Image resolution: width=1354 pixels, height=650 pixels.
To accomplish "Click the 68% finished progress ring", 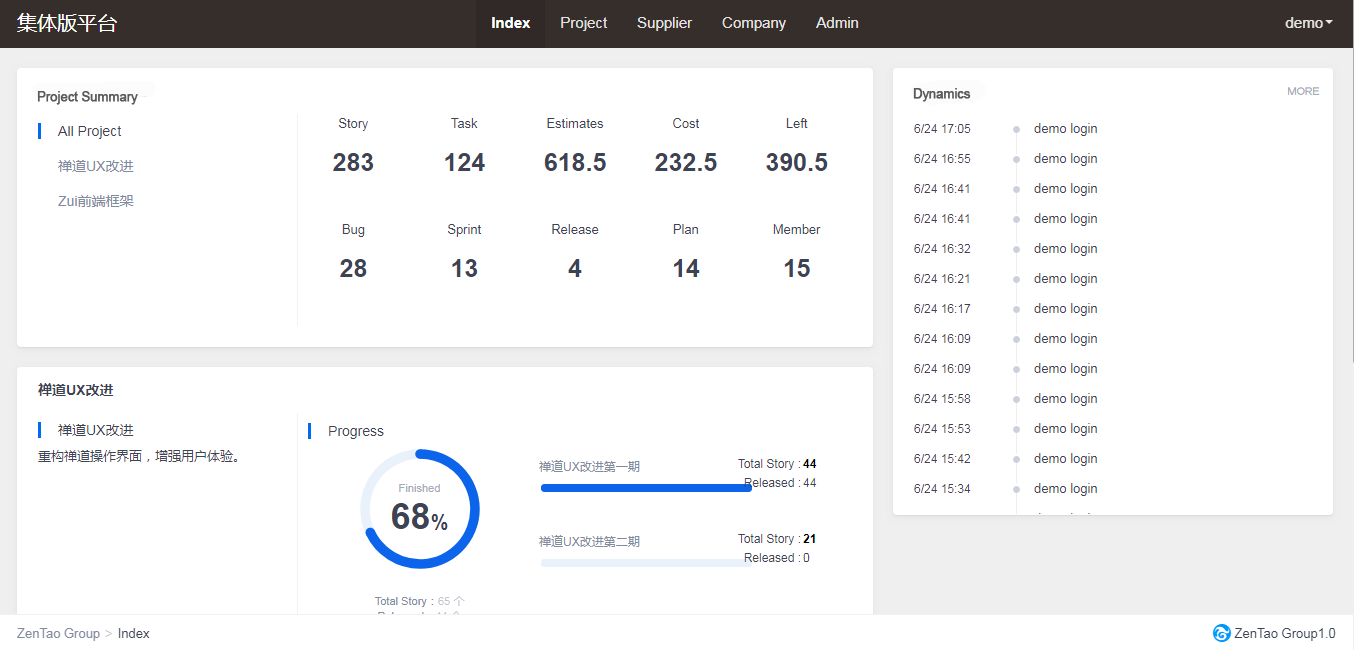I will pyautogui.click(x=419, y=509).
